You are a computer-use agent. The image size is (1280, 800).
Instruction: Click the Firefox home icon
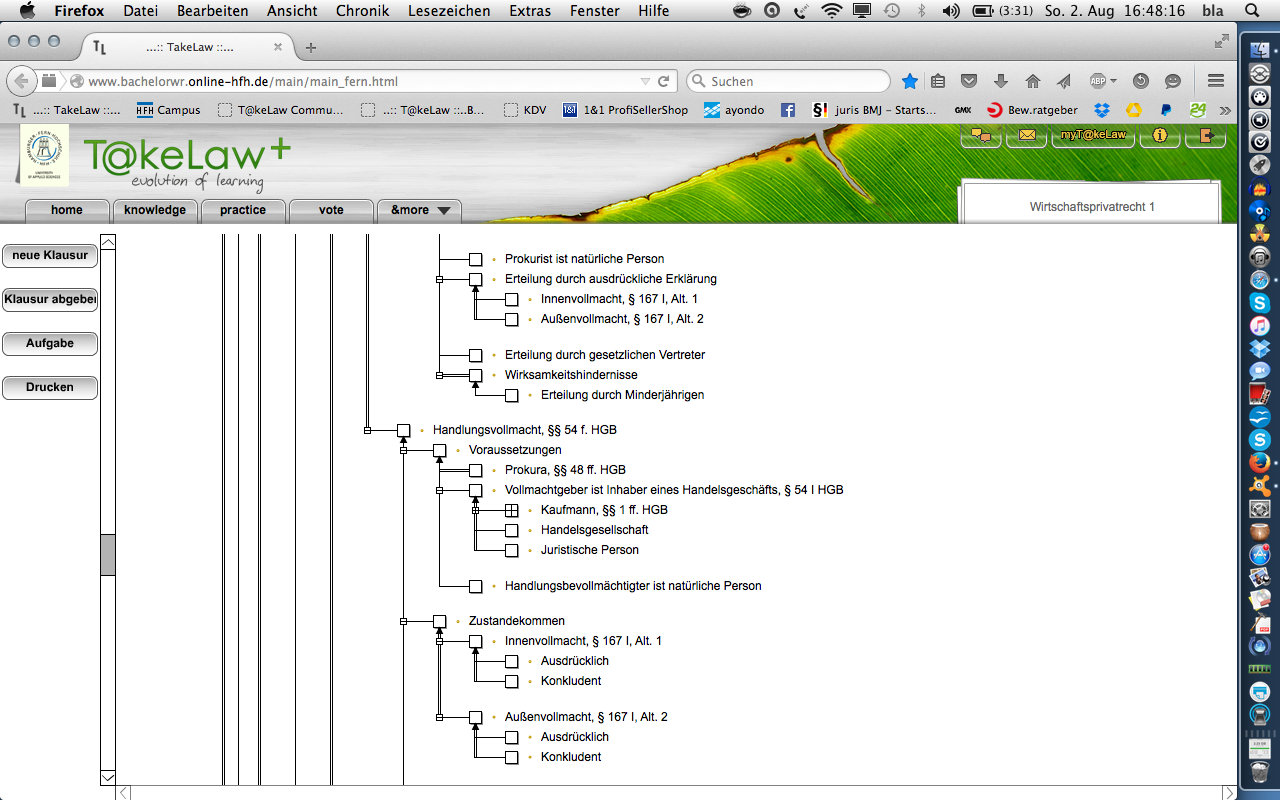(1033, 81)
